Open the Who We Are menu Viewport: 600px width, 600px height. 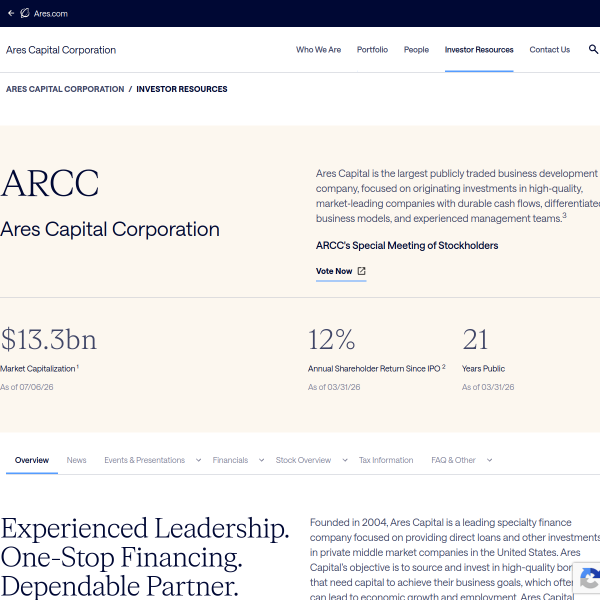318,50
